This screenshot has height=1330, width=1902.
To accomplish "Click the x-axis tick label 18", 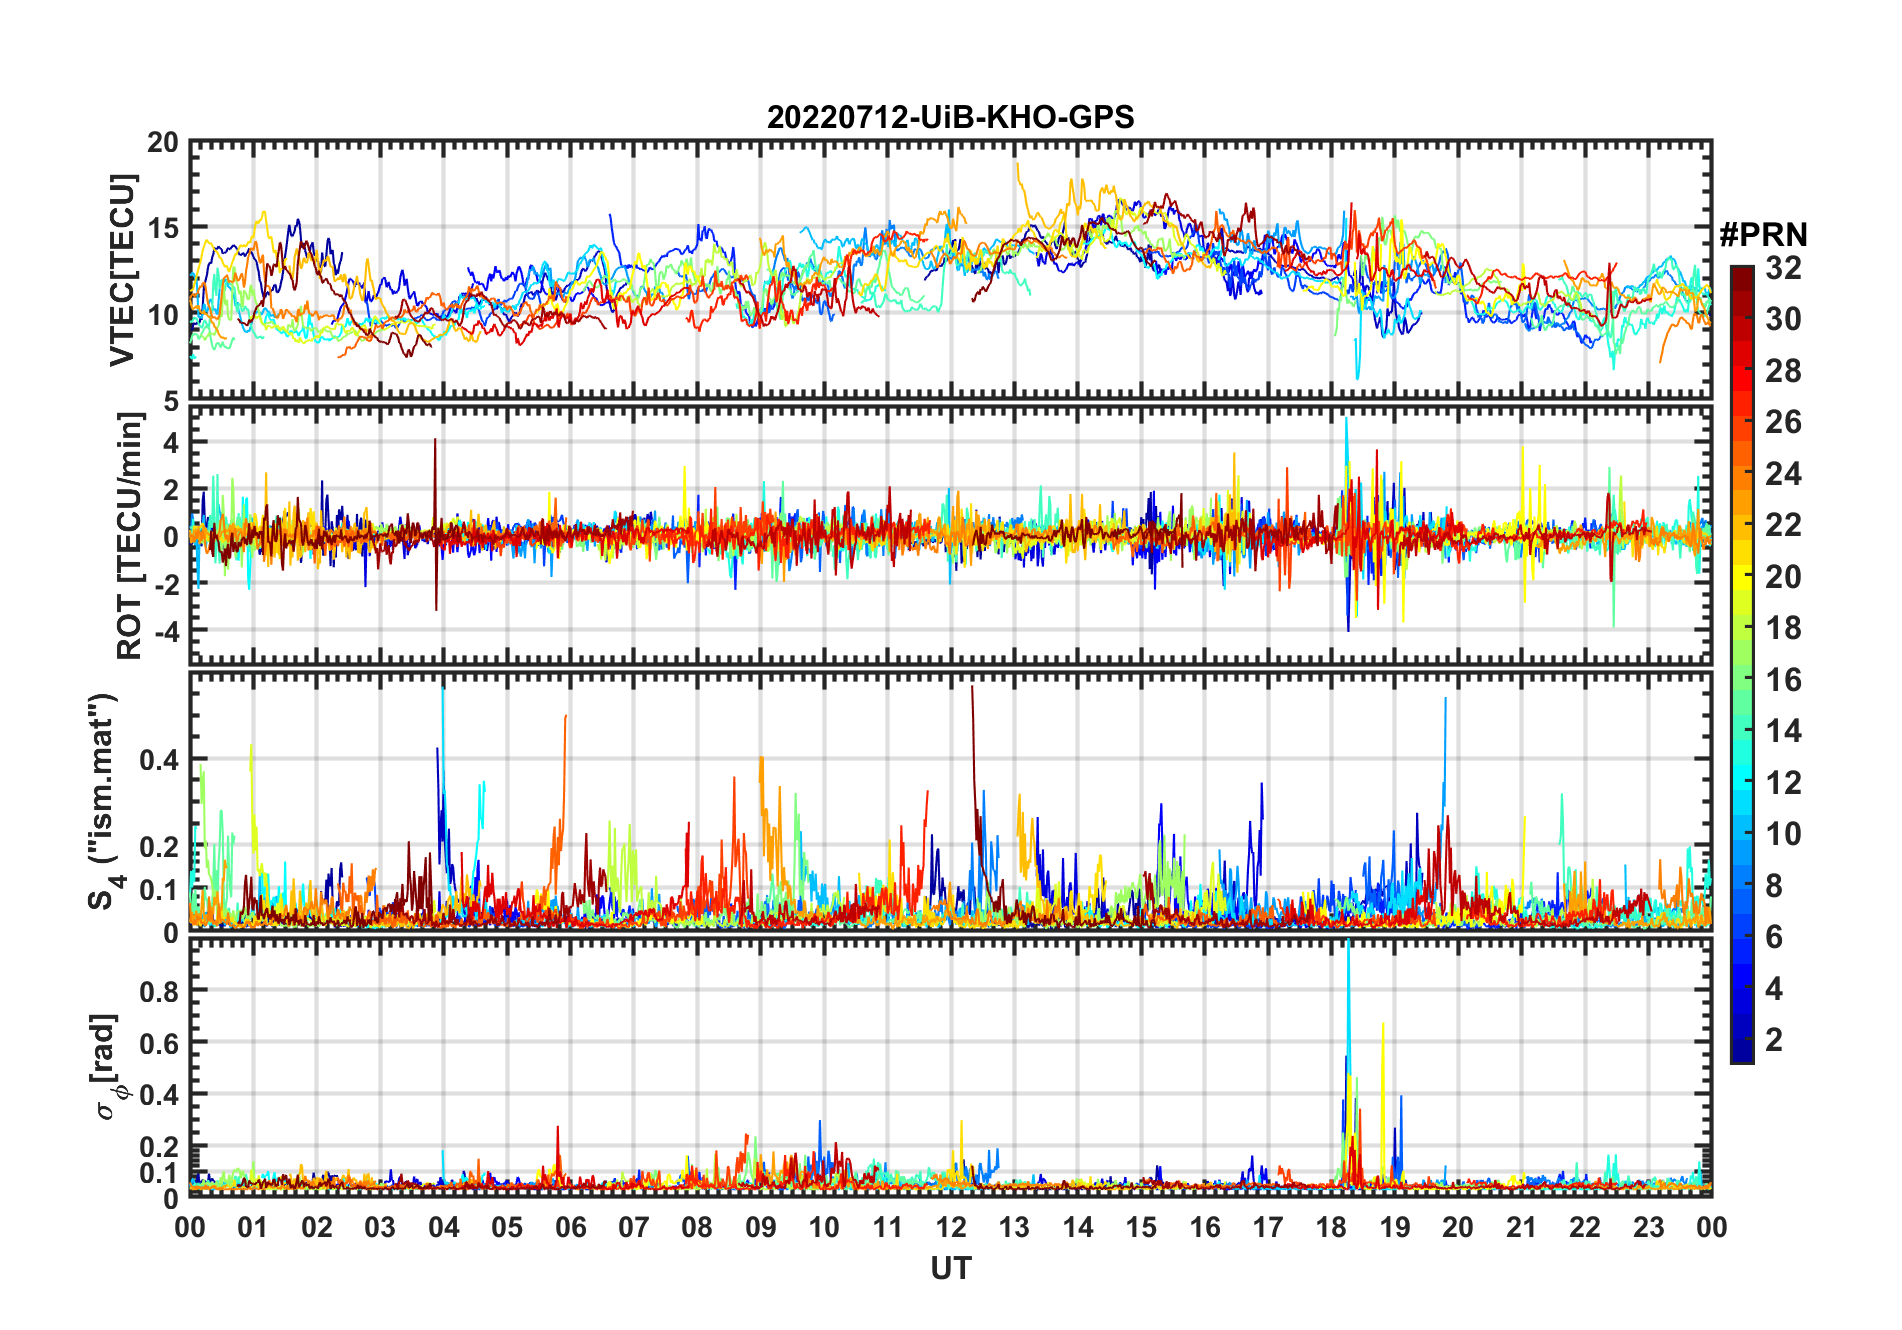I will [x=1331, y=1227].
